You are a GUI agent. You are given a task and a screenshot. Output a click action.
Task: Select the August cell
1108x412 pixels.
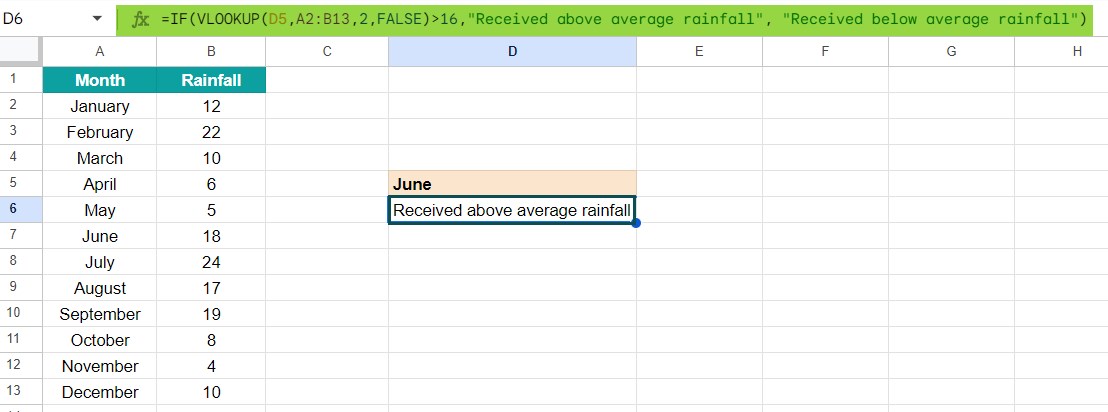[x=100, y=288]
